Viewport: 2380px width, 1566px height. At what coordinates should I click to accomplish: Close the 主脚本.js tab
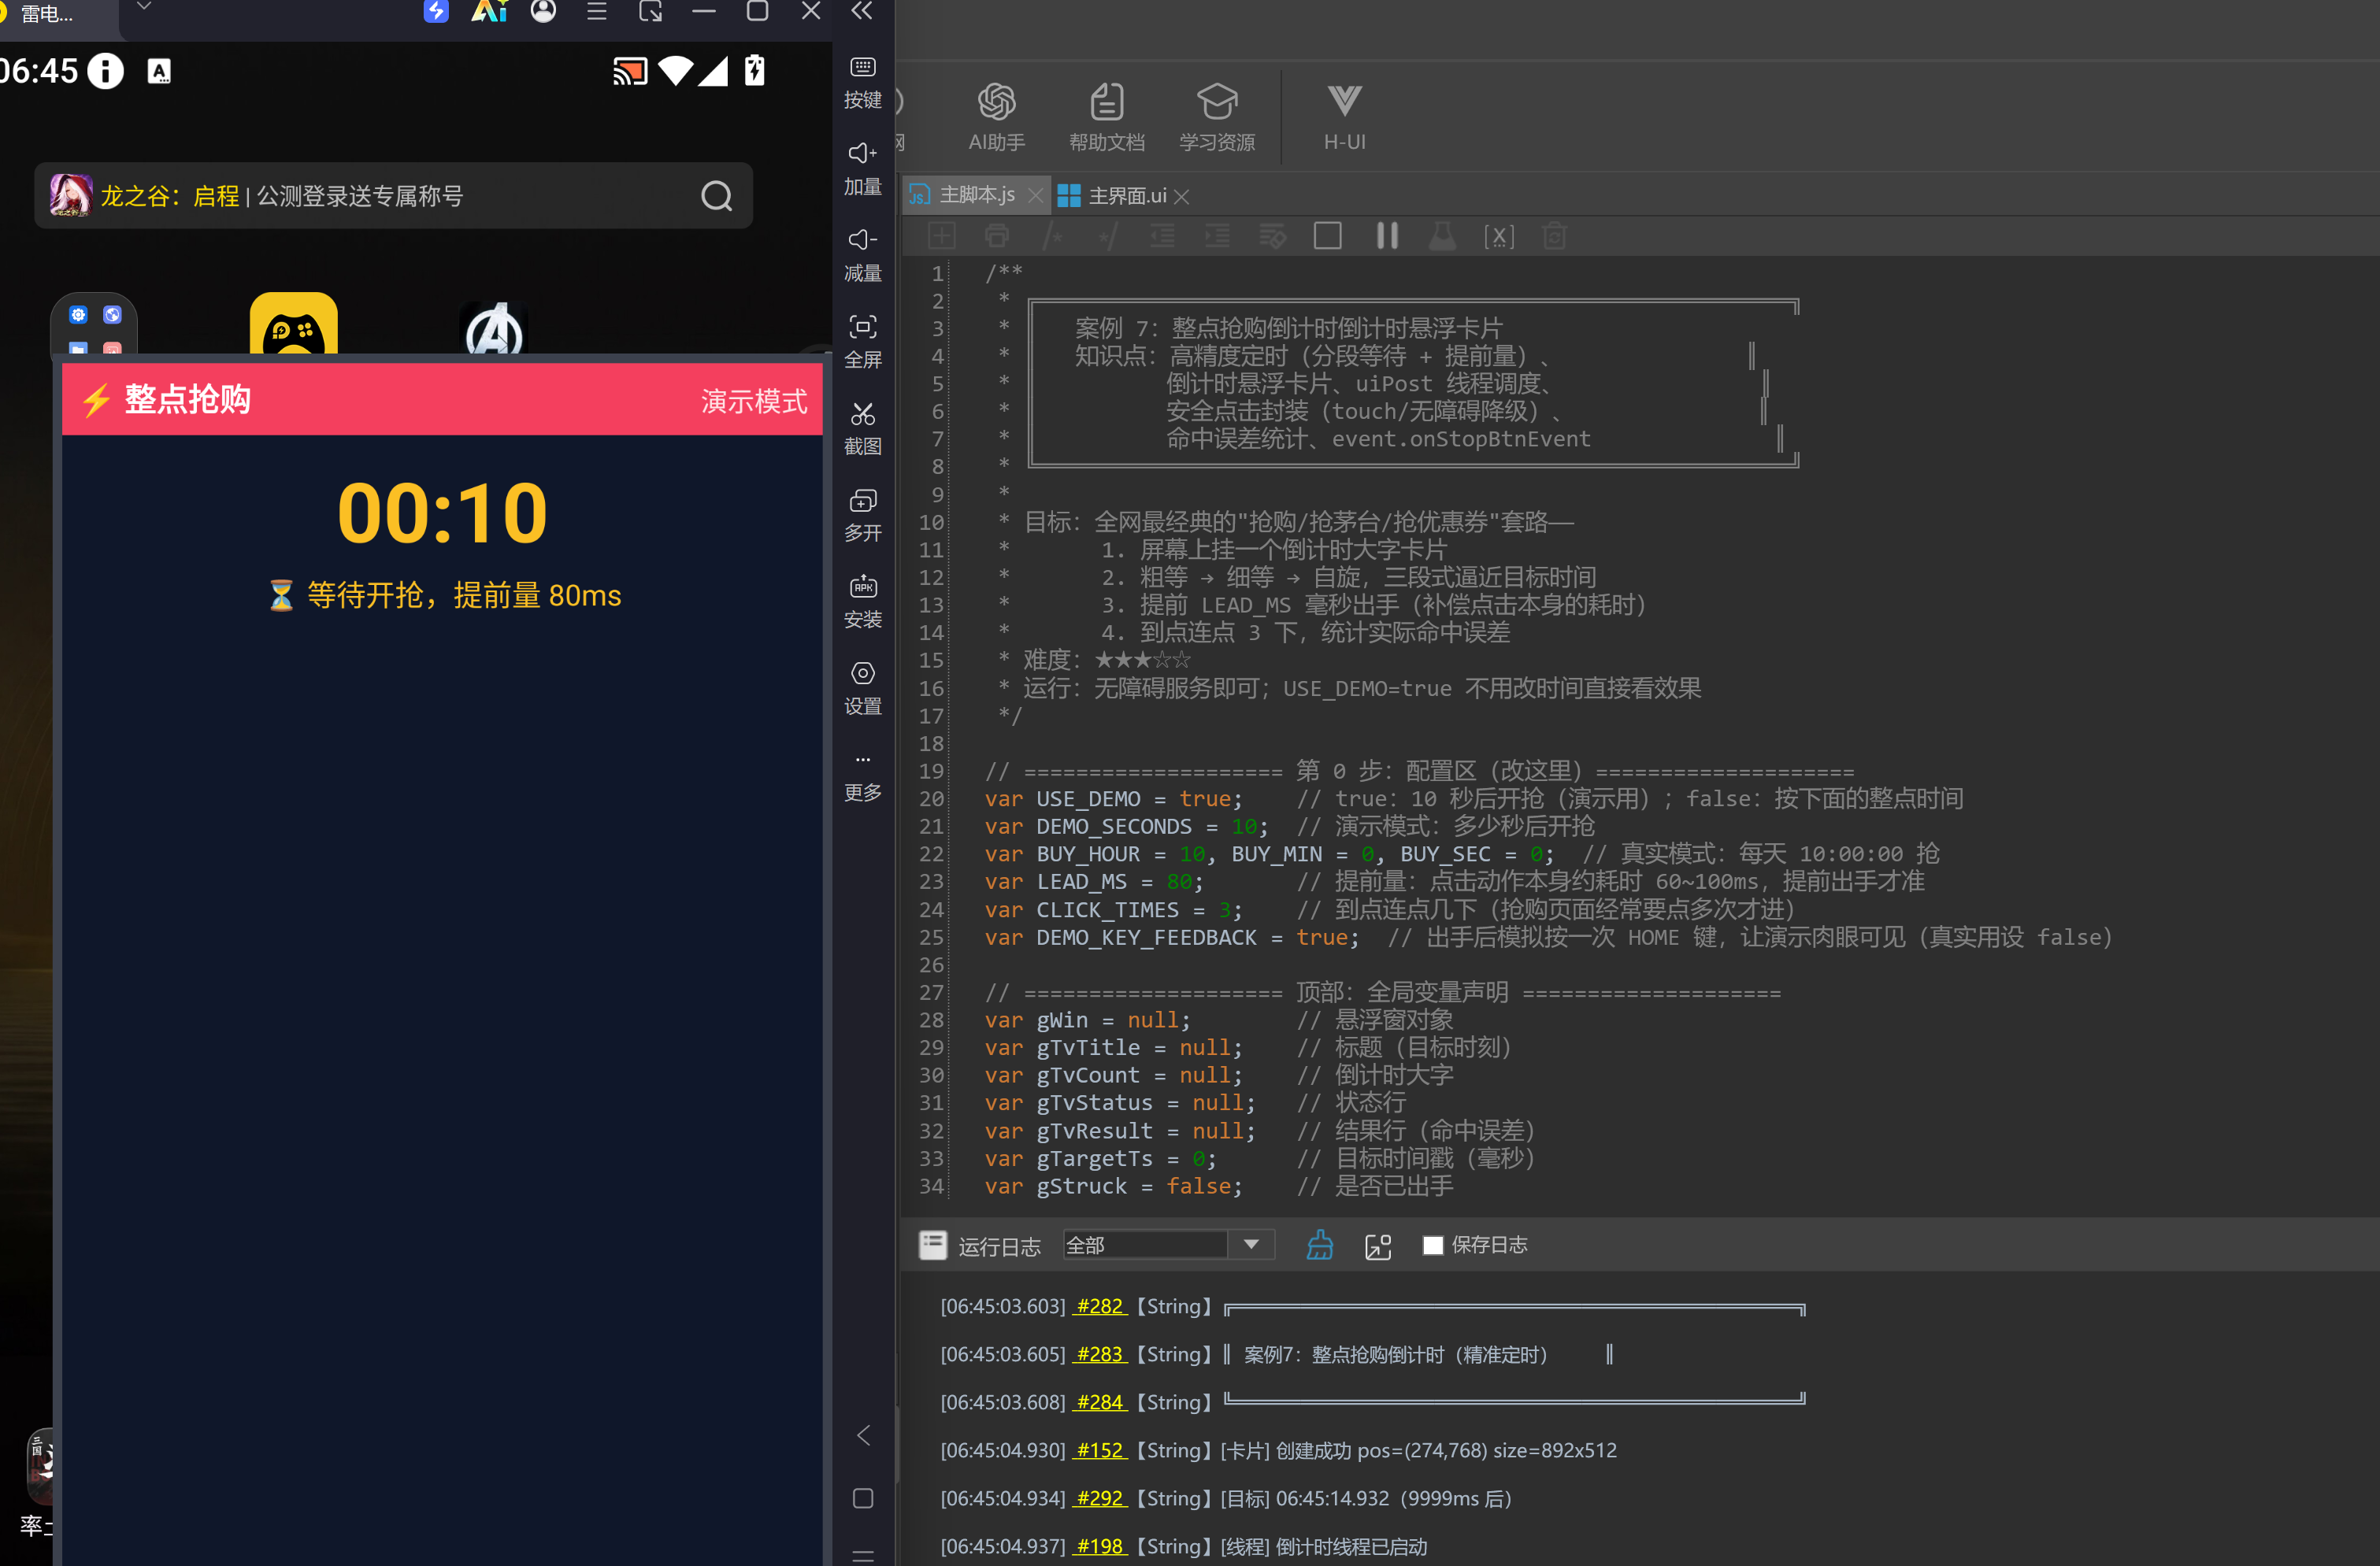pyautogui.click(x=1035, y=196)
